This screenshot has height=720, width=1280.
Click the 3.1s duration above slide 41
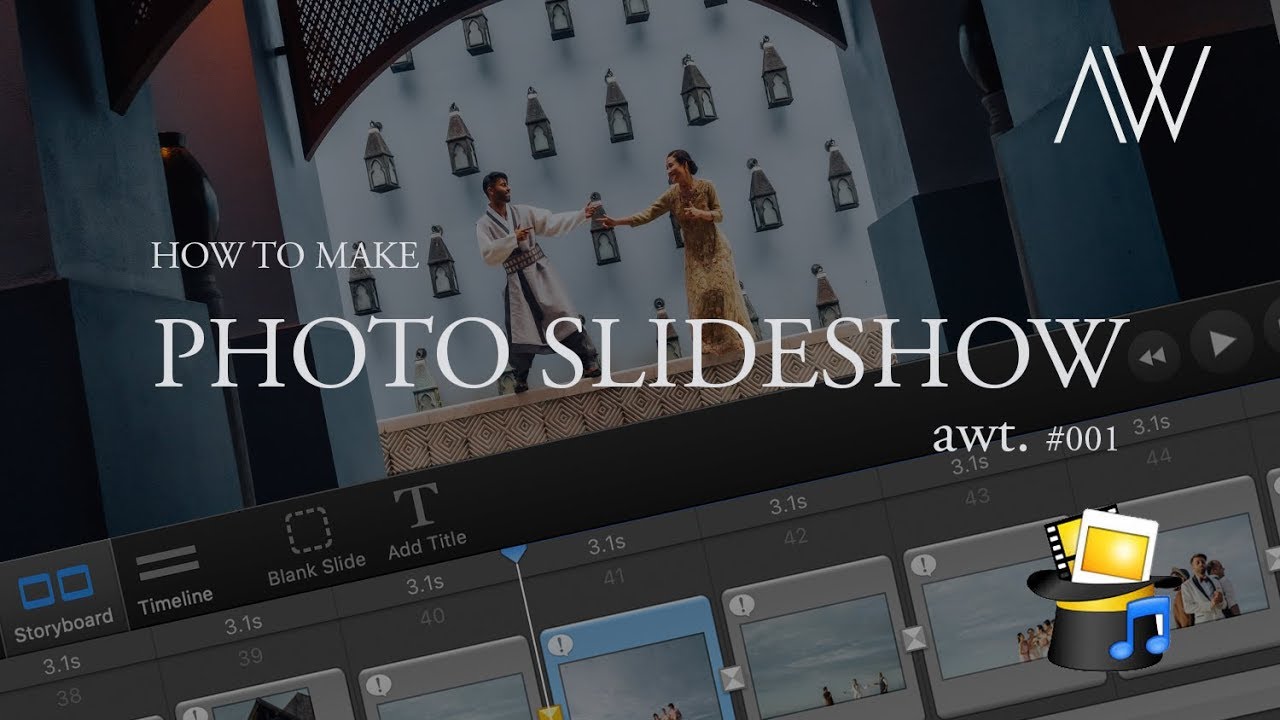(606, 545)
